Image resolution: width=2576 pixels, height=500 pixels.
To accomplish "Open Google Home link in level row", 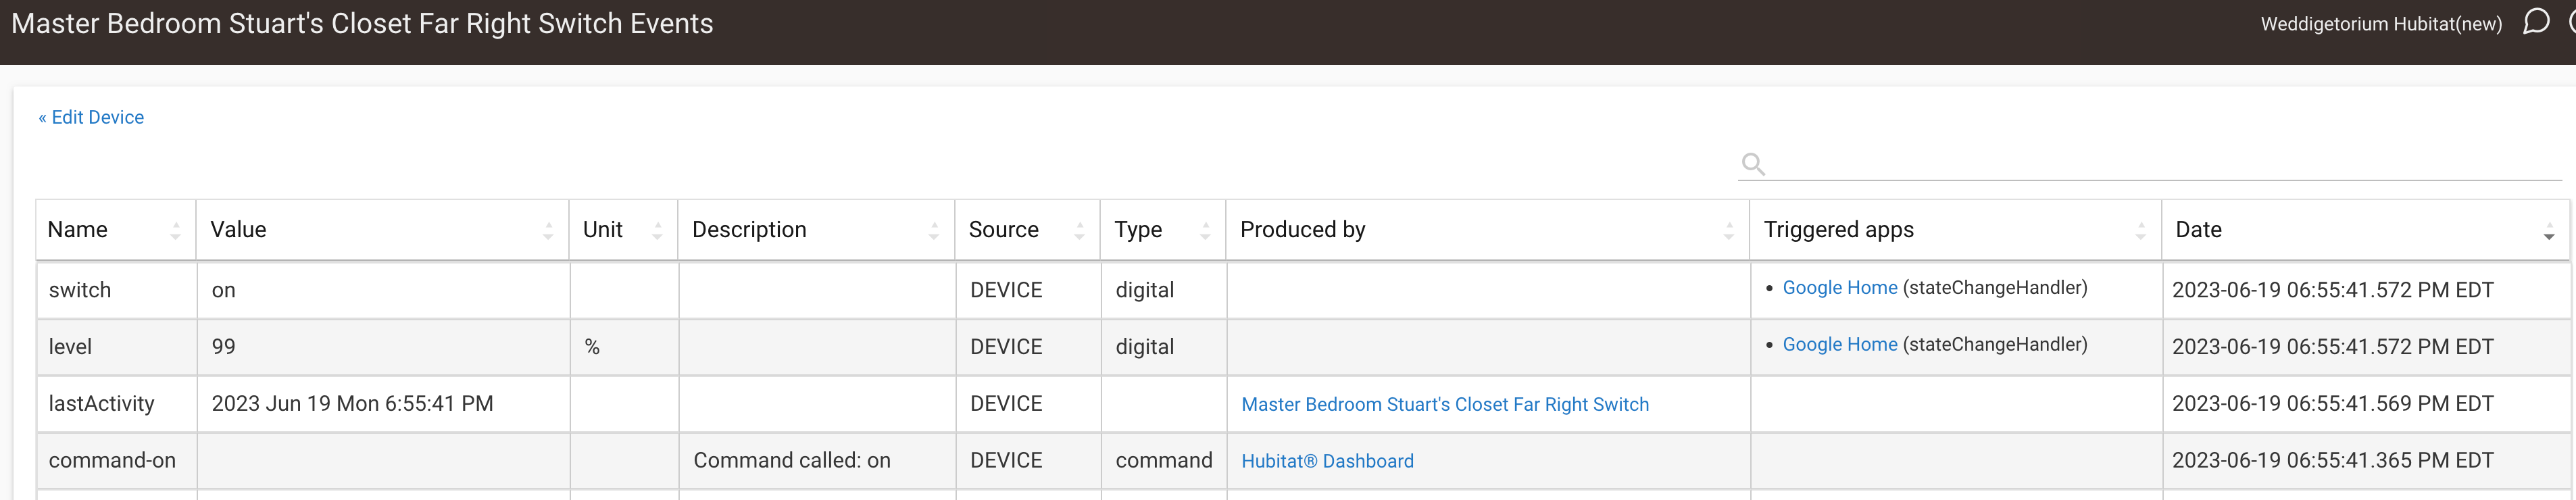I will pyautogui.click(x=1839, y=345).
